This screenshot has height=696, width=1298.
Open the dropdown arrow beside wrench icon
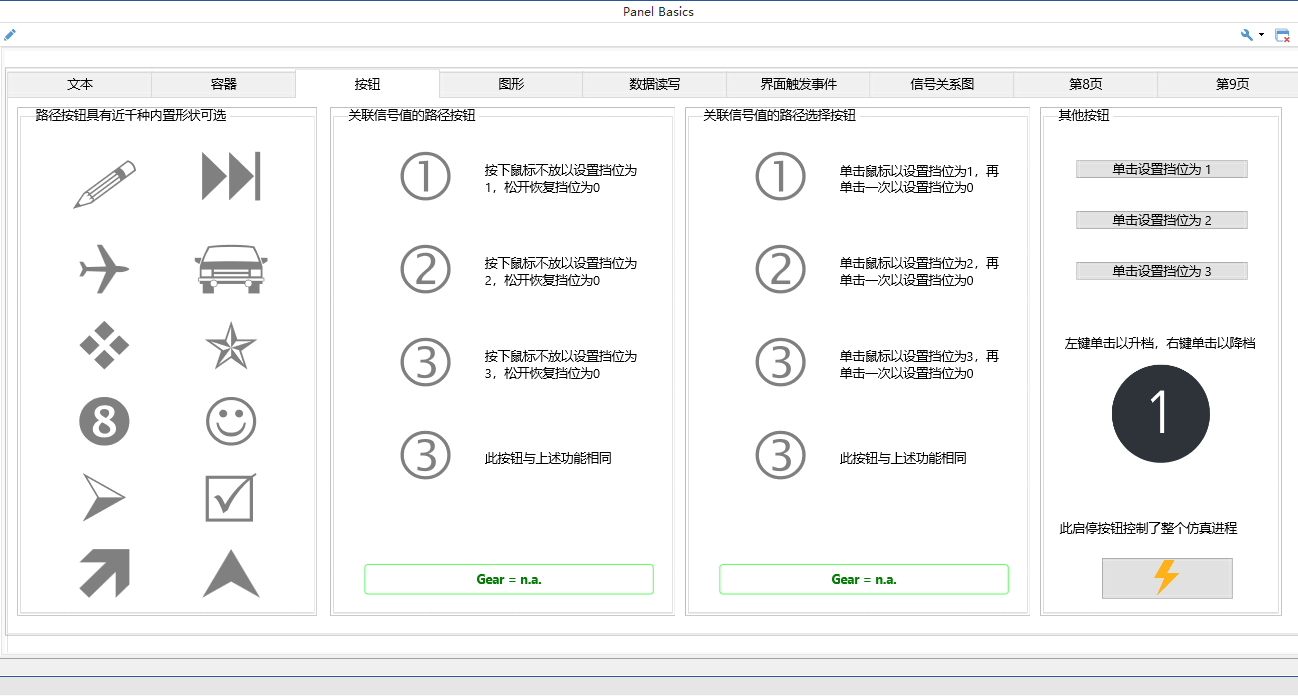[x=1262, y=35]
